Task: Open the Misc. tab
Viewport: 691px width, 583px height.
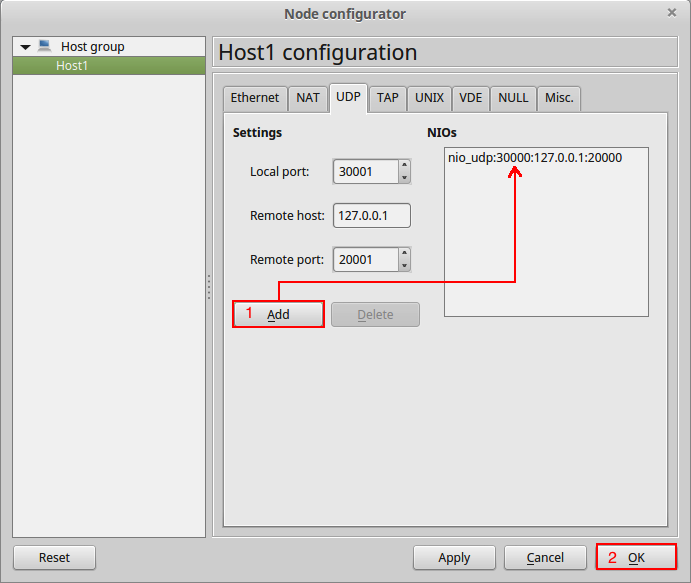Action: pyautogui.click(x=559, y=98)
